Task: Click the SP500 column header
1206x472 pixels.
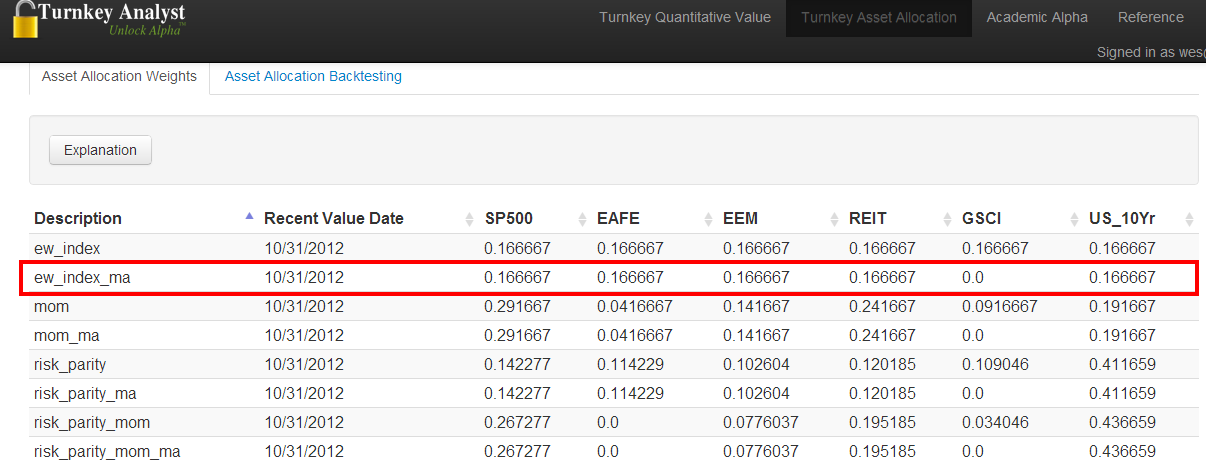Action: pos(509,218)
